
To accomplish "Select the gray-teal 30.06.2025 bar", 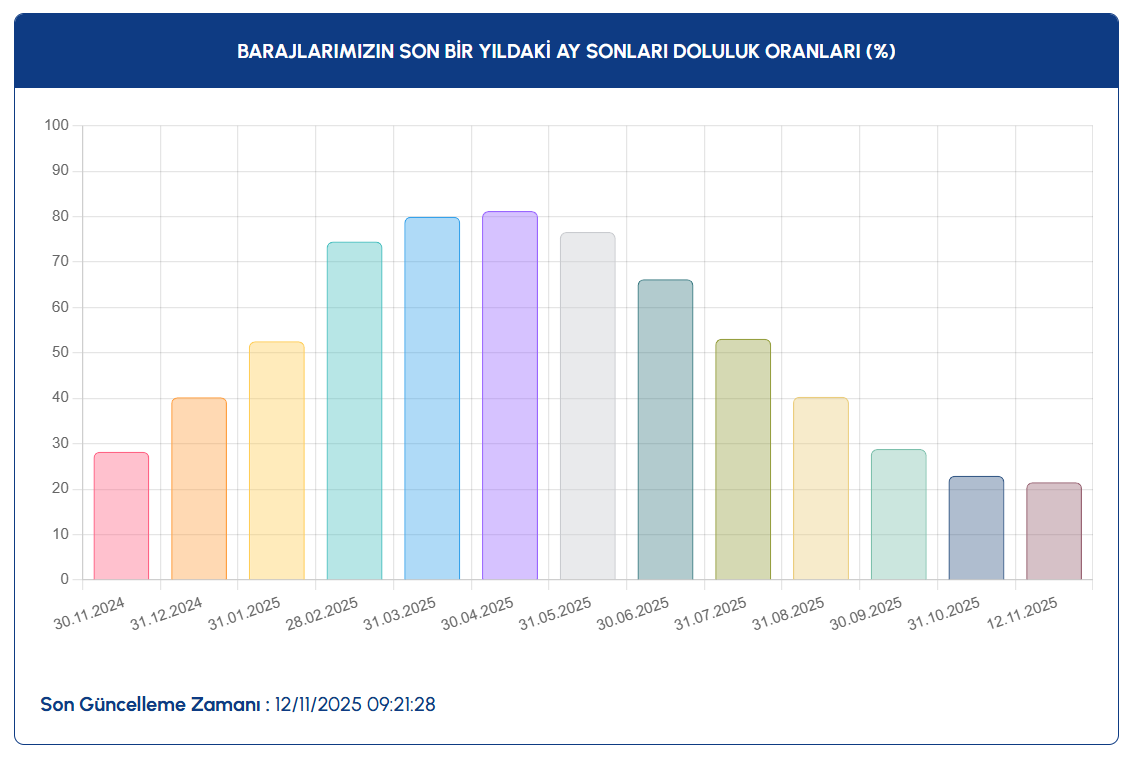I will pyautogui.click(x=665, y=430).
